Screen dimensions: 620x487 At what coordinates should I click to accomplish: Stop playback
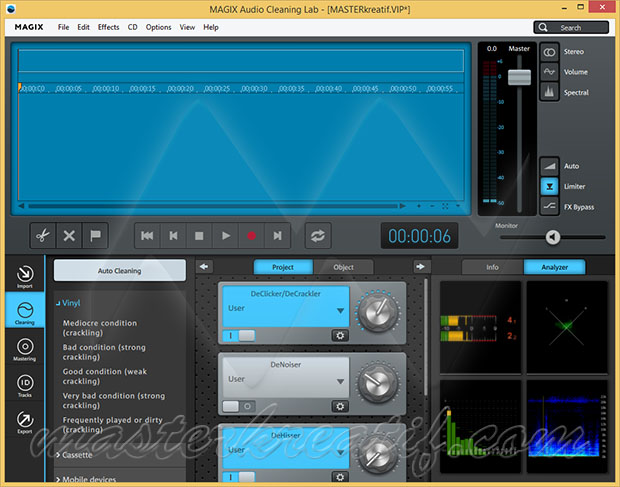pos(199,236)
